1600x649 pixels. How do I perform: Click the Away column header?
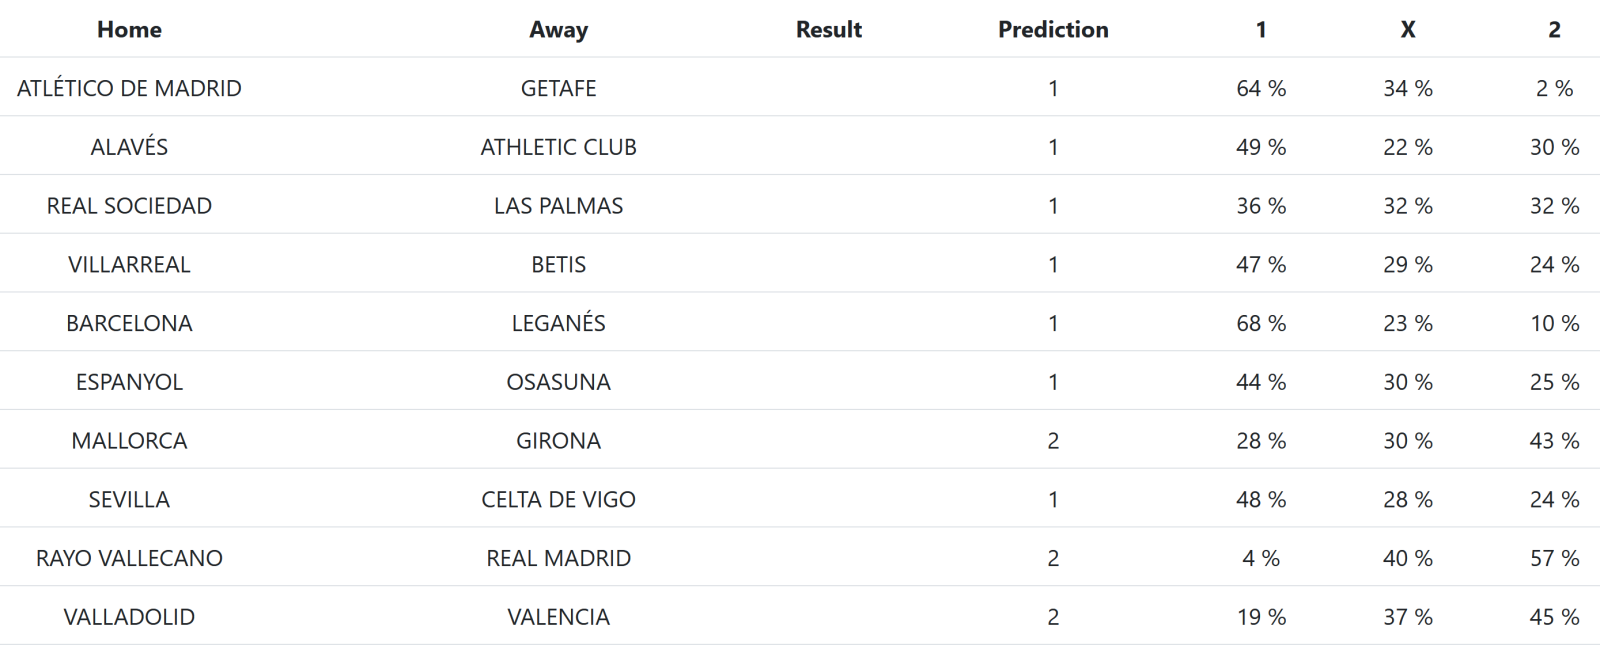point(558,30)
